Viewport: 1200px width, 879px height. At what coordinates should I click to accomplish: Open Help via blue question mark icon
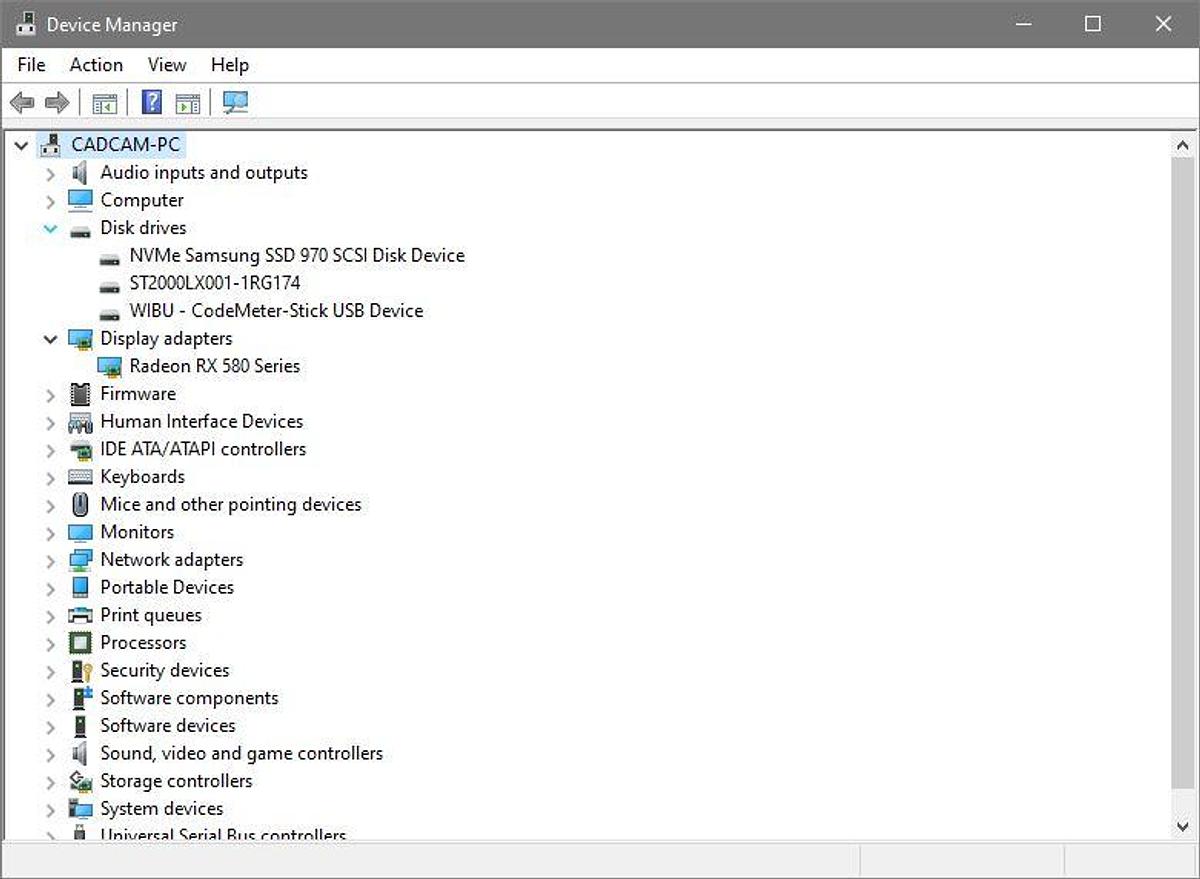point(152,102)
